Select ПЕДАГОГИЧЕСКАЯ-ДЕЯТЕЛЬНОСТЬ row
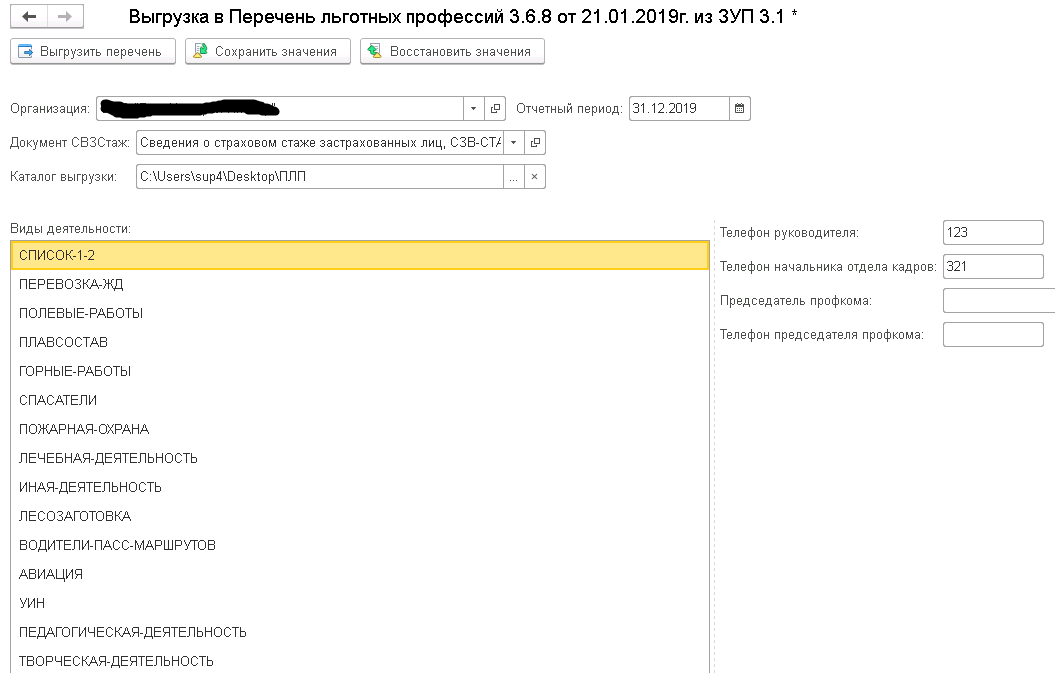This screenshot has height=673, width=1055. click(x=360, y=632)
